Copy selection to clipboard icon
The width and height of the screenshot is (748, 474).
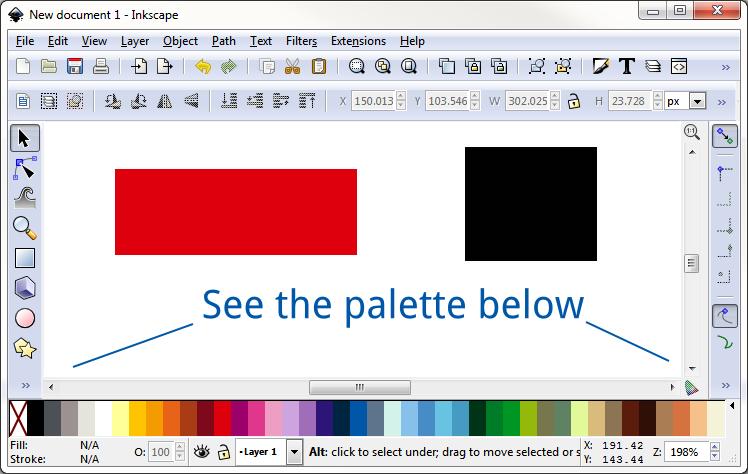click(267, 66)
